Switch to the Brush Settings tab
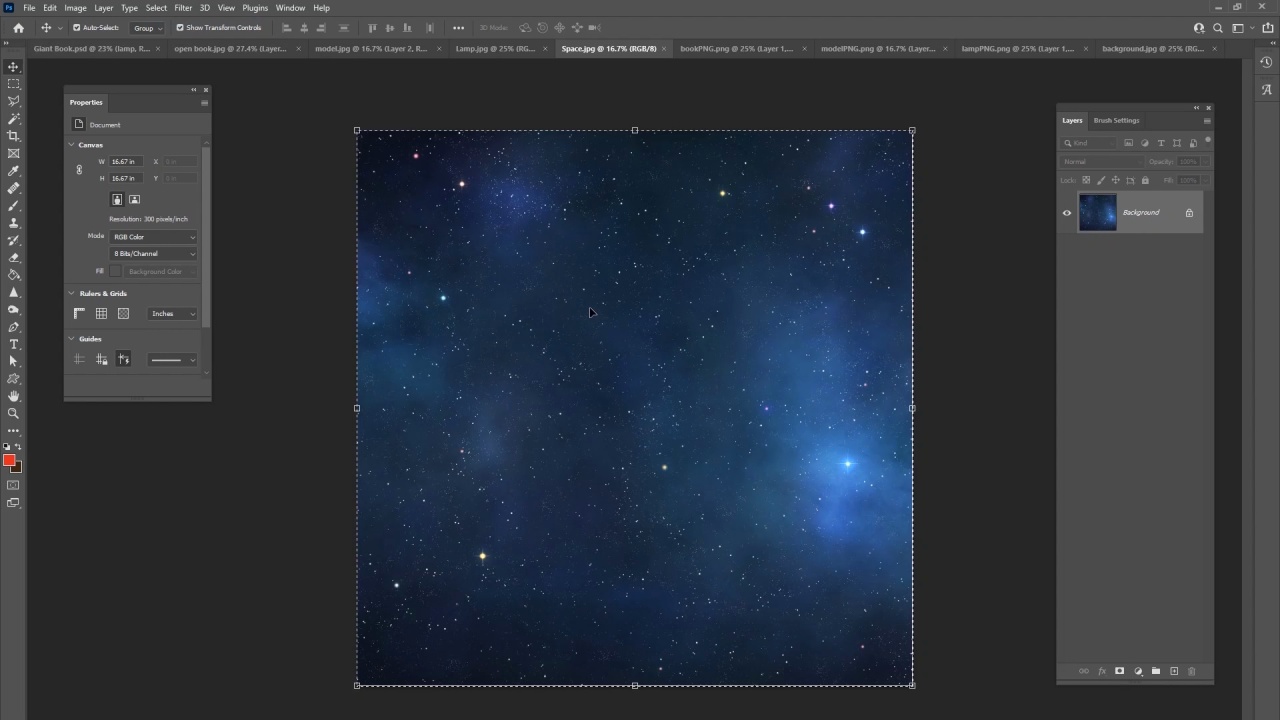This screenshot has width=1280, height=720. pyautogui.click(x=1116, y=120)
